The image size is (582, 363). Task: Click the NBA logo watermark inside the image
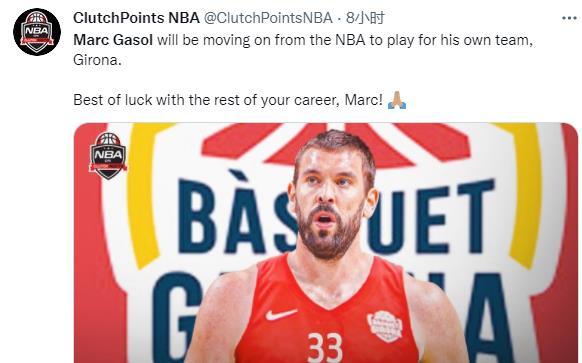click(108, 156)
